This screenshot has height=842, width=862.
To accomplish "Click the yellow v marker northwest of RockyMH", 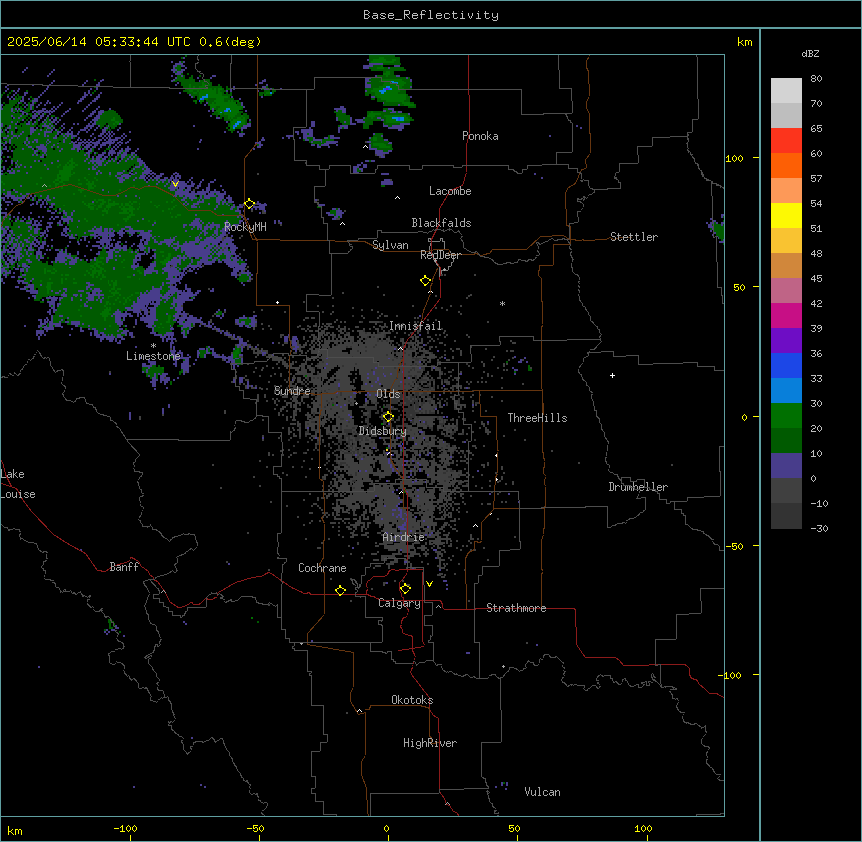I will click(175, 184).
